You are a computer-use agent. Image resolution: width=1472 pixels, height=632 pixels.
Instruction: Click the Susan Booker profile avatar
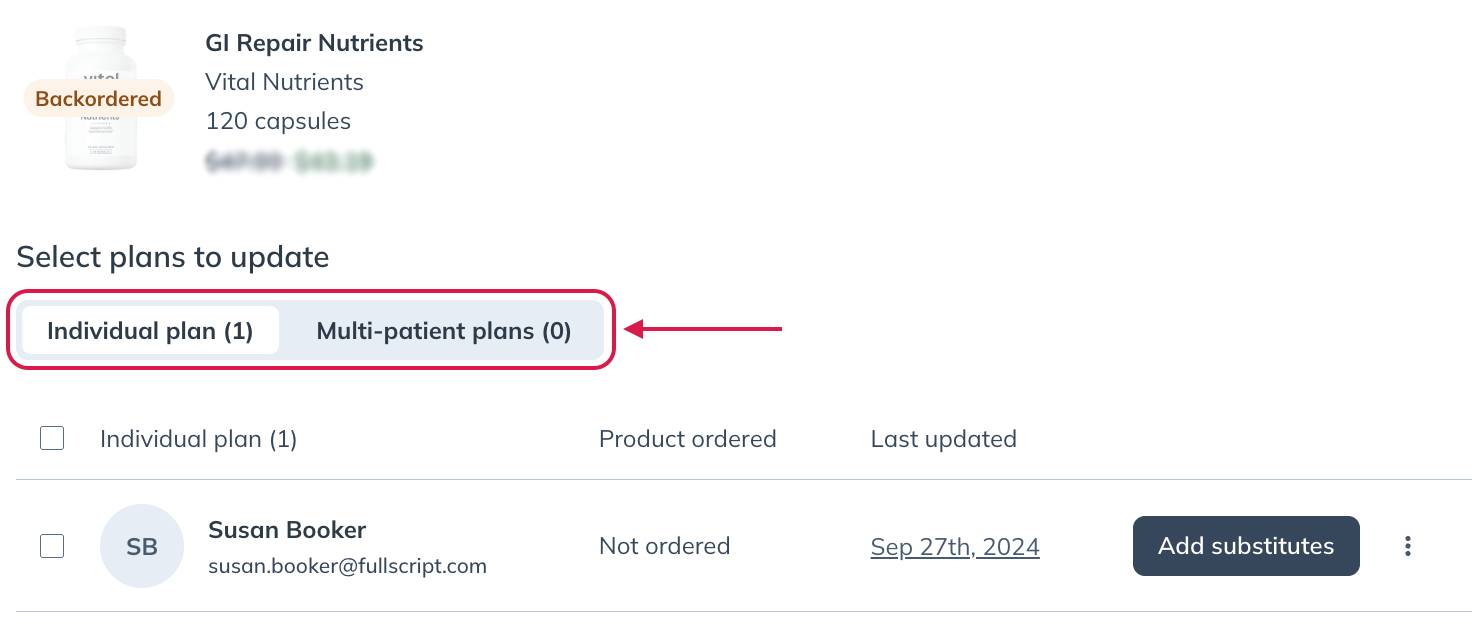click(141, 546)
